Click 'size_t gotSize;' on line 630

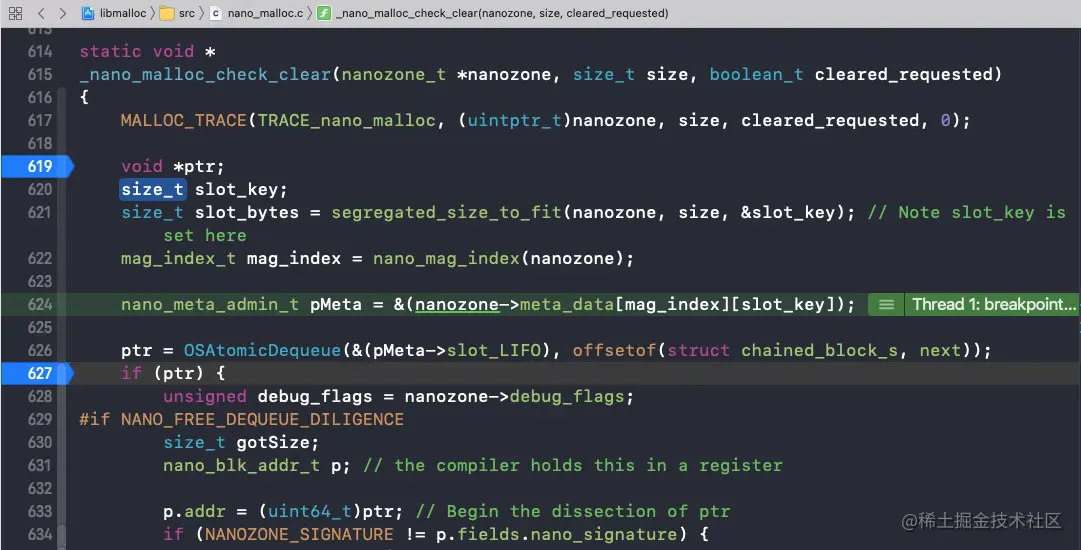tap(241, 442)
